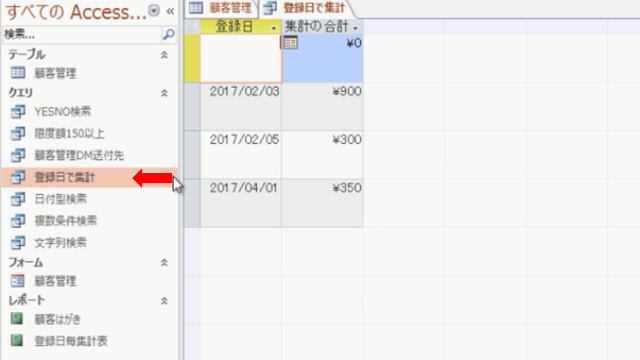
Task: Collapse the テーブル group
Action: pyautogui.click(x=164, y=54)
